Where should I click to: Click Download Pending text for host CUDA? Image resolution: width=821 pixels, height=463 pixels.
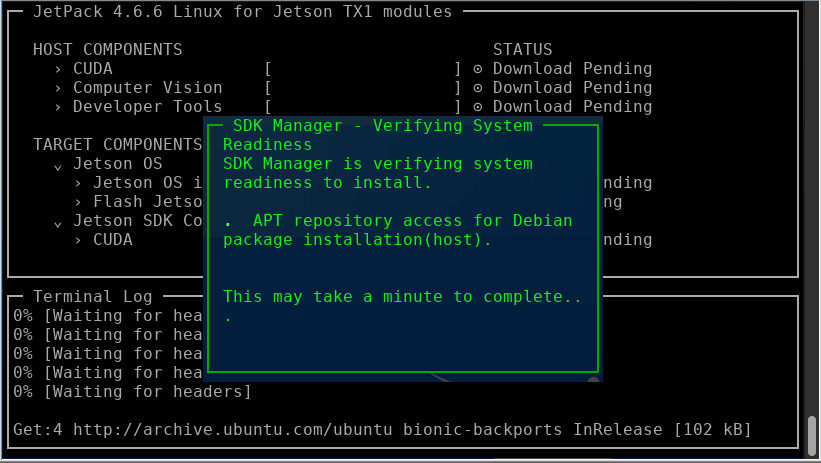[x=572, y=69]
